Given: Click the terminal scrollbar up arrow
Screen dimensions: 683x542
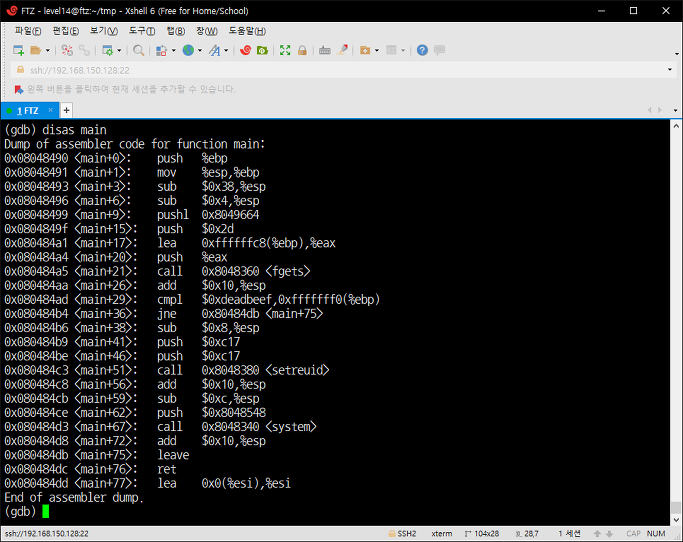Looking at the screenshot, I should [676, 126].
